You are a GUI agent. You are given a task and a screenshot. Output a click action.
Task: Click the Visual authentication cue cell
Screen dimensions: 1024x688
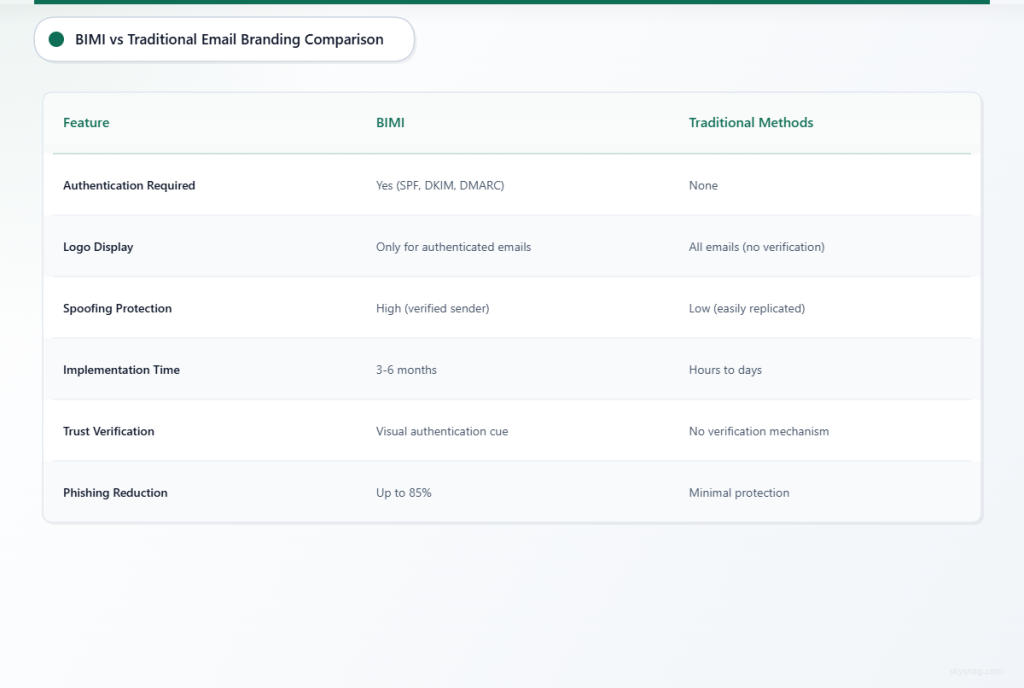pyautogui.click(x=441, y=431)
